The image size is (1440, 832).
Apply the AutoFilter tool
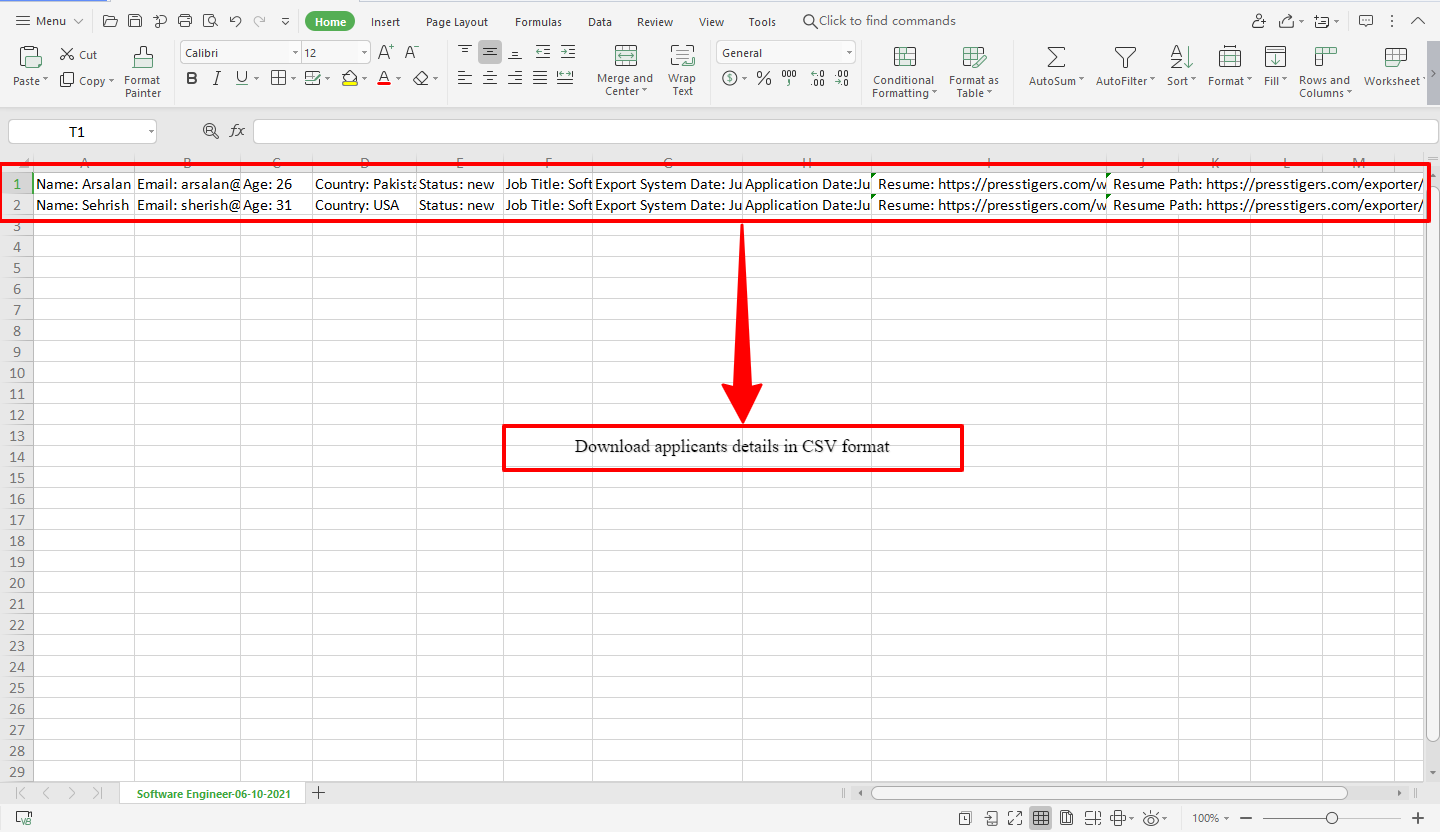(1124, 67)
